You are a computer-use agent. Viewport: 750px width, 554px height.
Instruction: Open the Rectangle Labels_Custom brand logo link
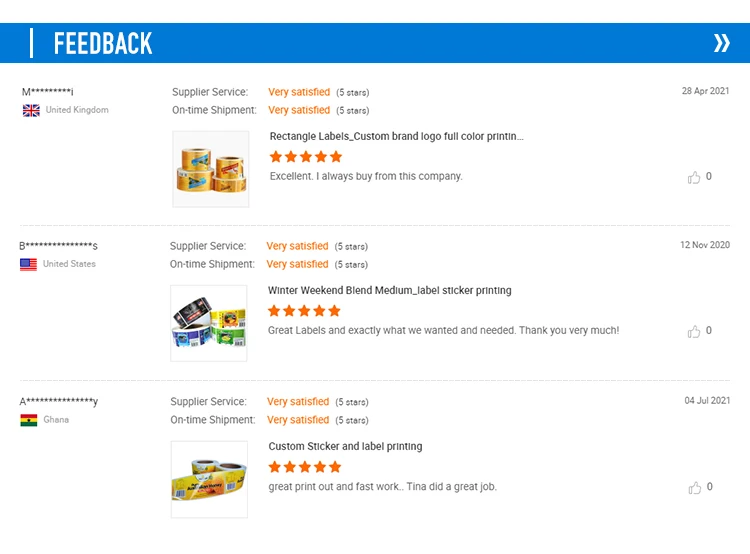(396, 136)
